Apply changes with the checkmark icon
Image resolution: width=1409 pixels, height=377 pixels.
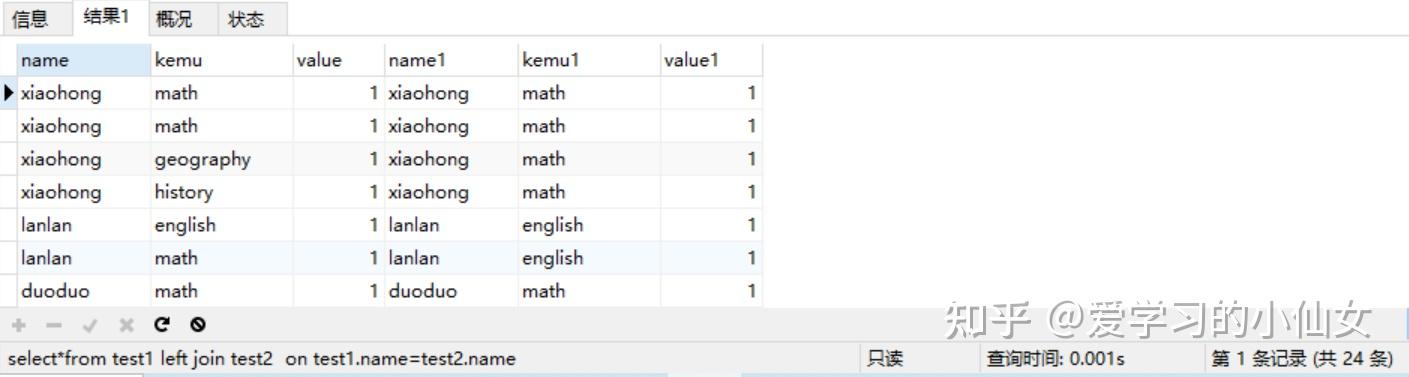click(90, 325)
